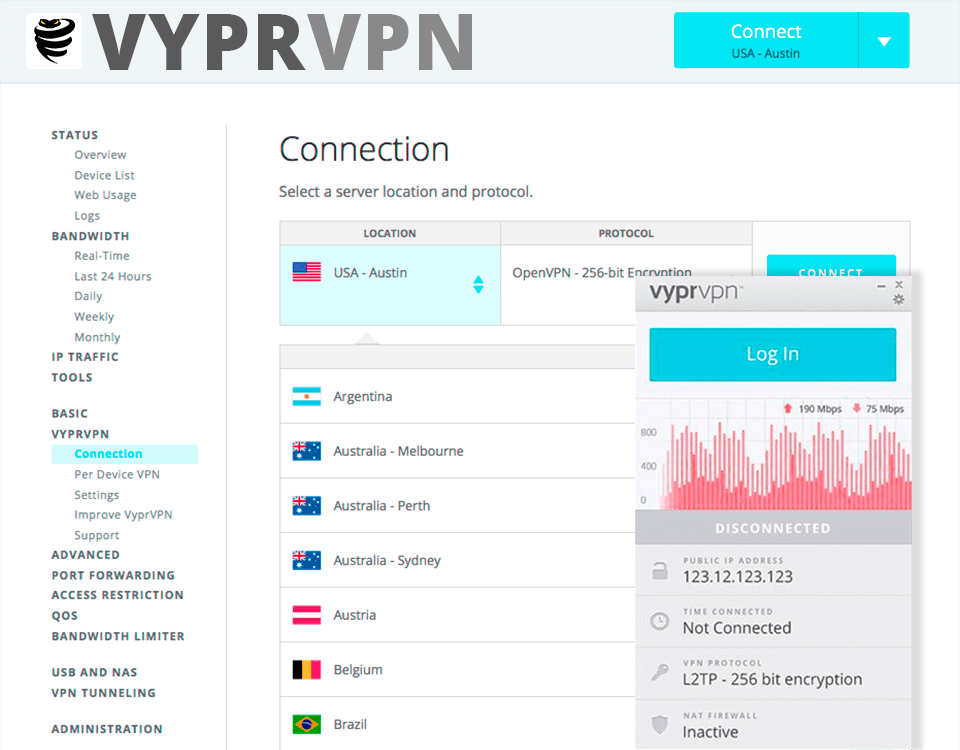The width and height of the screenshot is (960, 750).
Task: Click the L2TP - 256 bit encryption value
Action: click(x=772, y=680)
